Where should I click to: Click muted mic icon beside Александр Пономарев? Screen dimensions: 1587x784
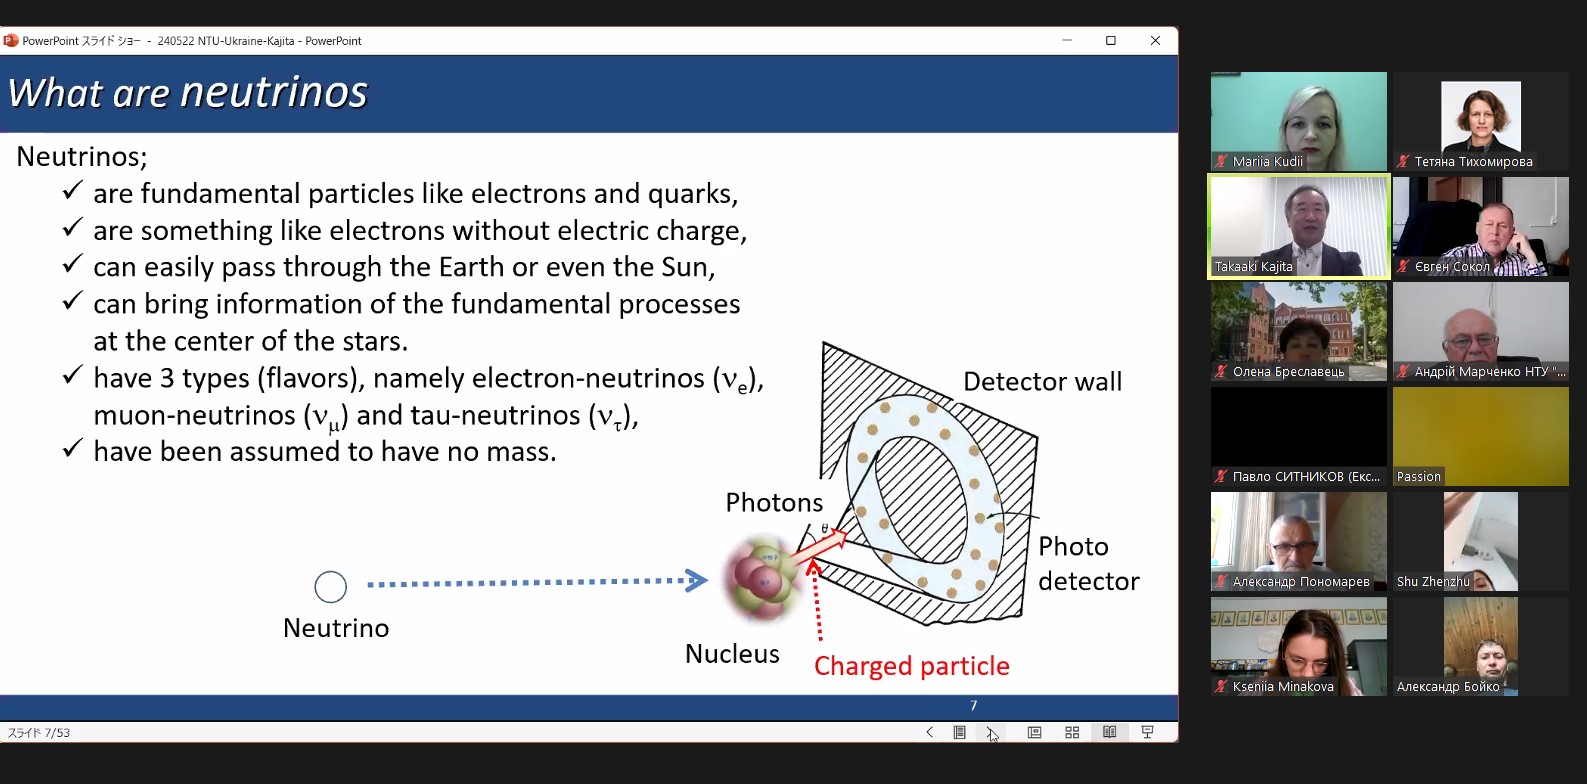pos(1221,581)
